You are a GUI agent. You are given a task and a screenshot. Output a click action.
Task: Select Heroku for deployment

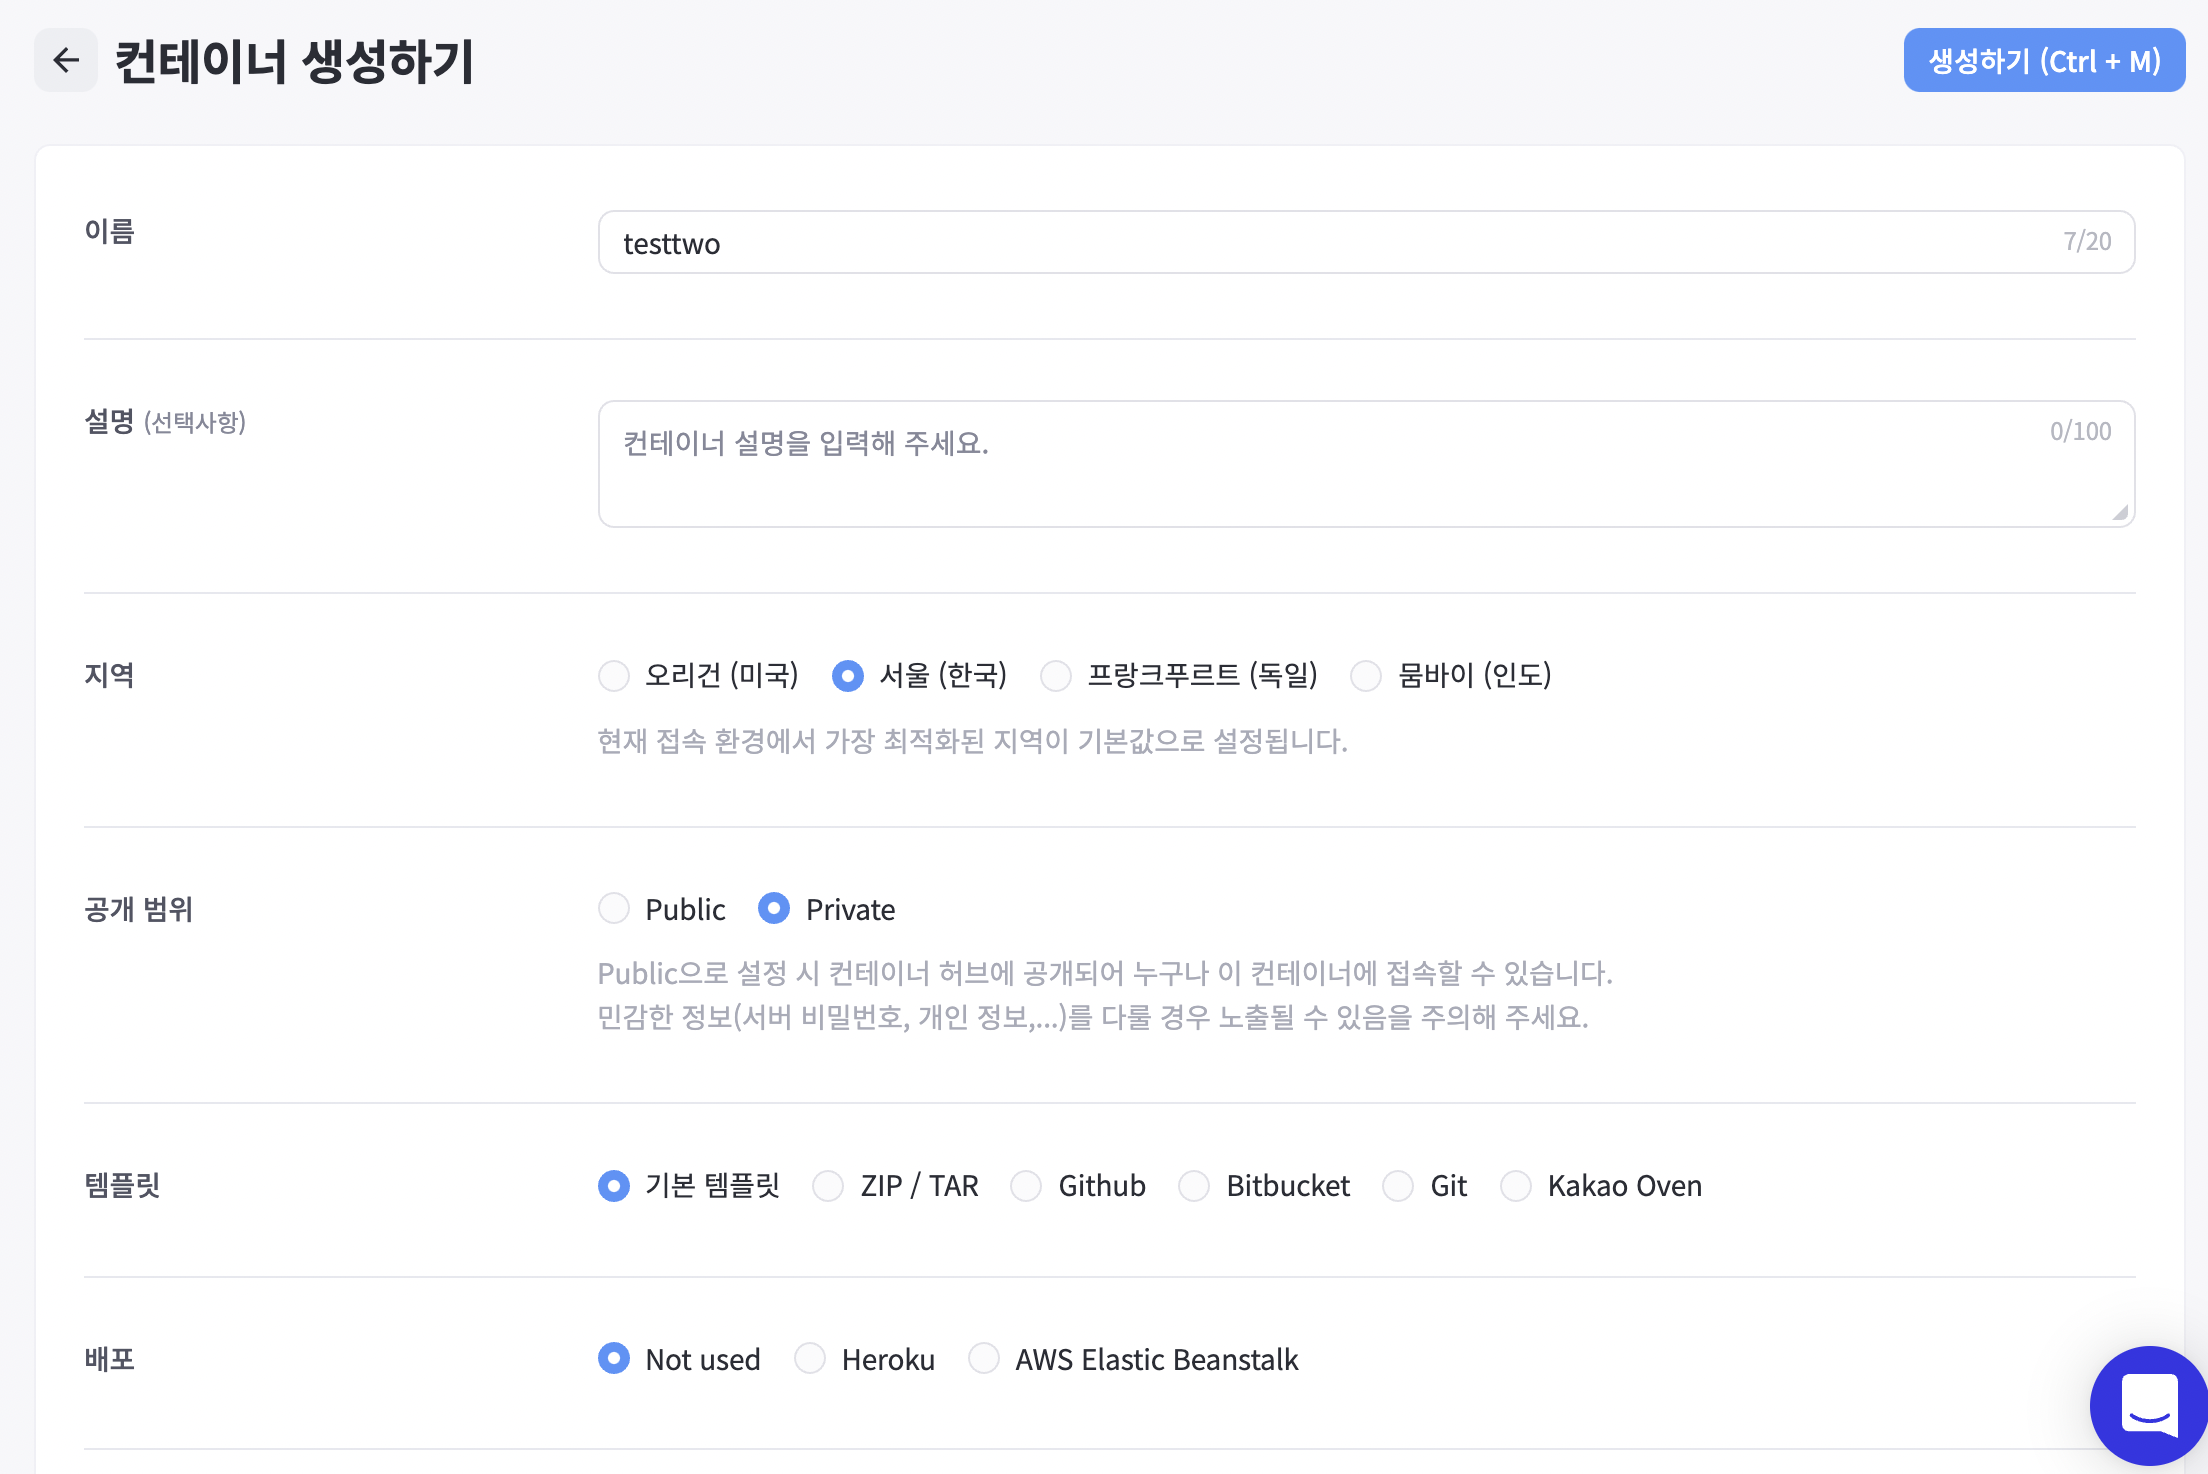(x=810, y=1359)
